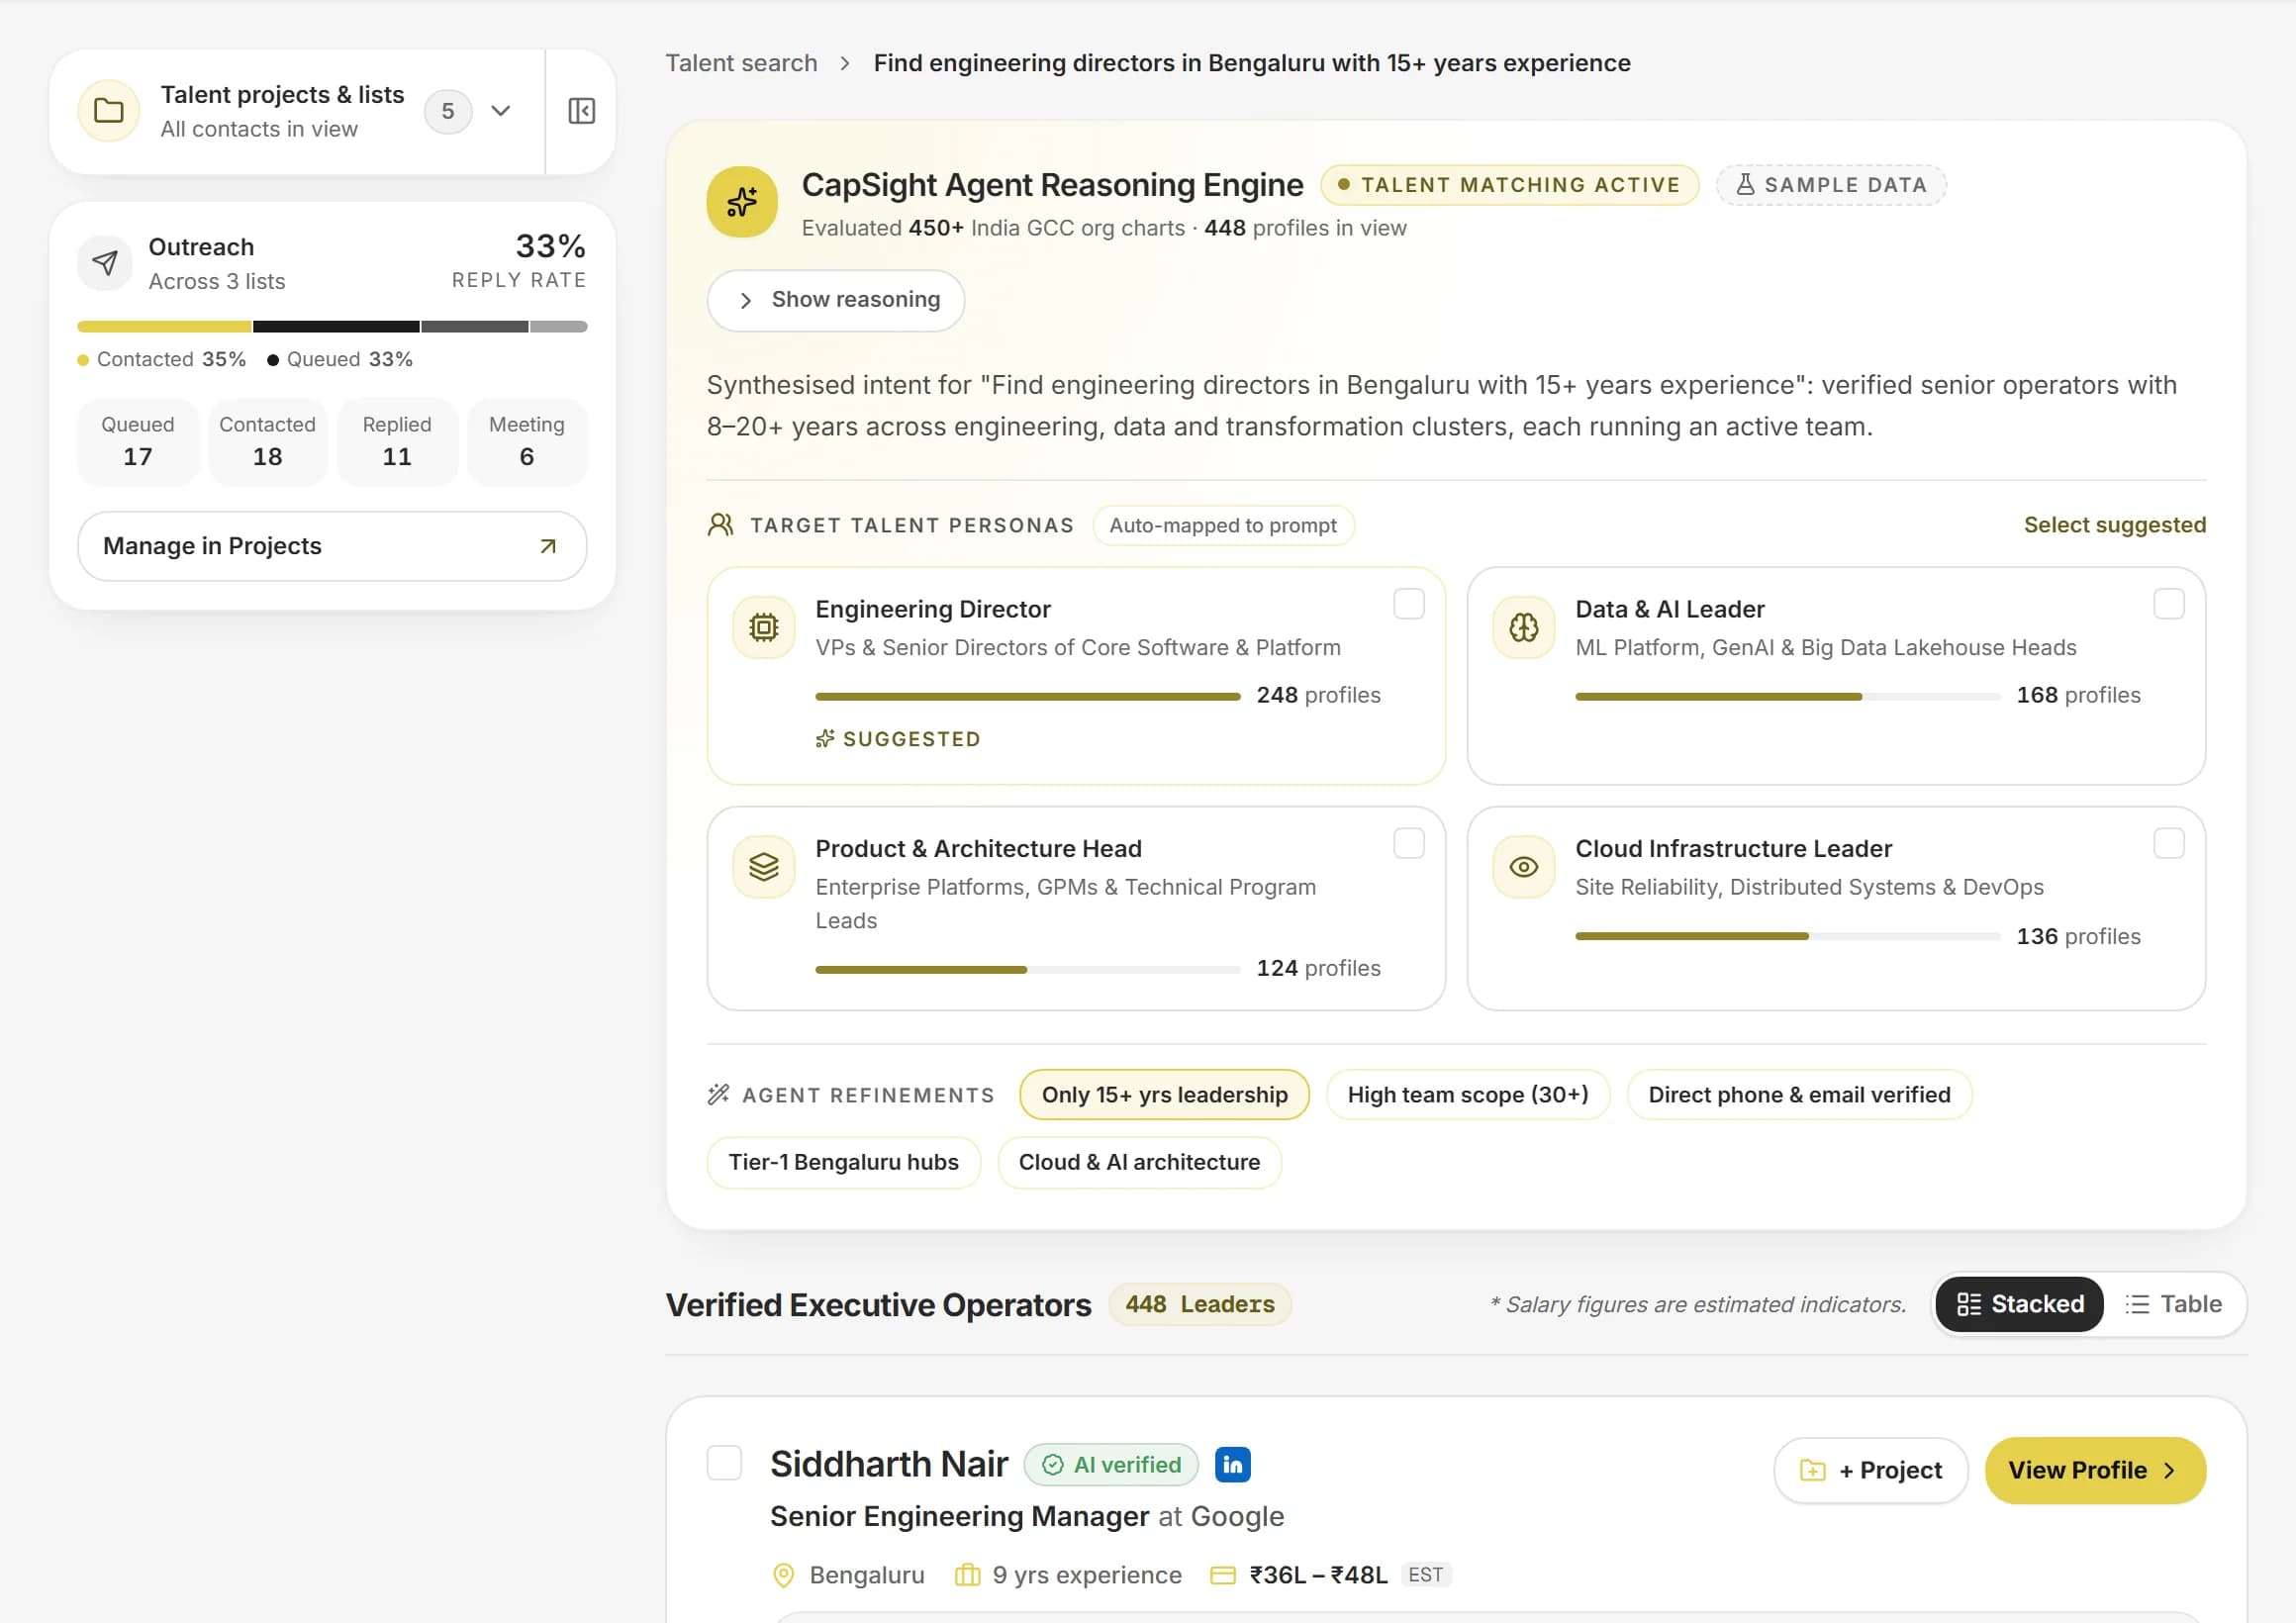This screenshot has width=2296, height=1623.
Task: Expand Show reasoning
Action: click(x=835, y=300)
